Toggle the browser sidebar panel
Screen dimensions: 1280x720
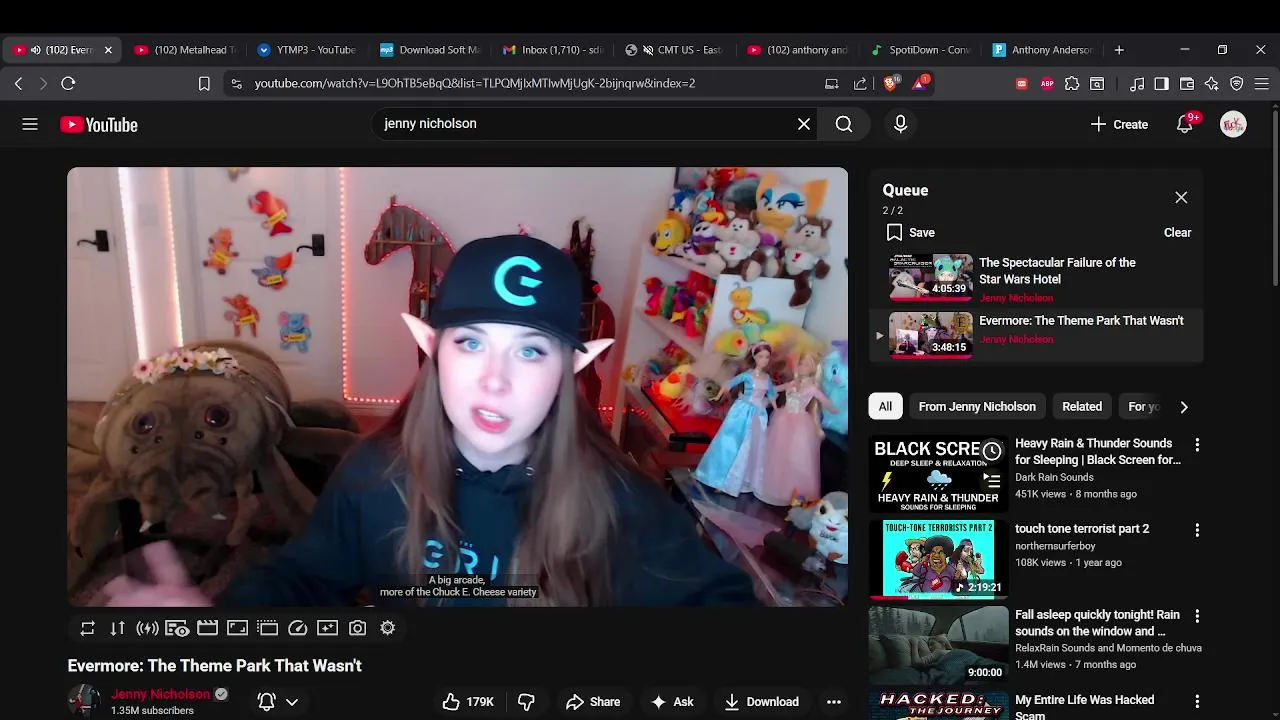(x=1161, y=84)
